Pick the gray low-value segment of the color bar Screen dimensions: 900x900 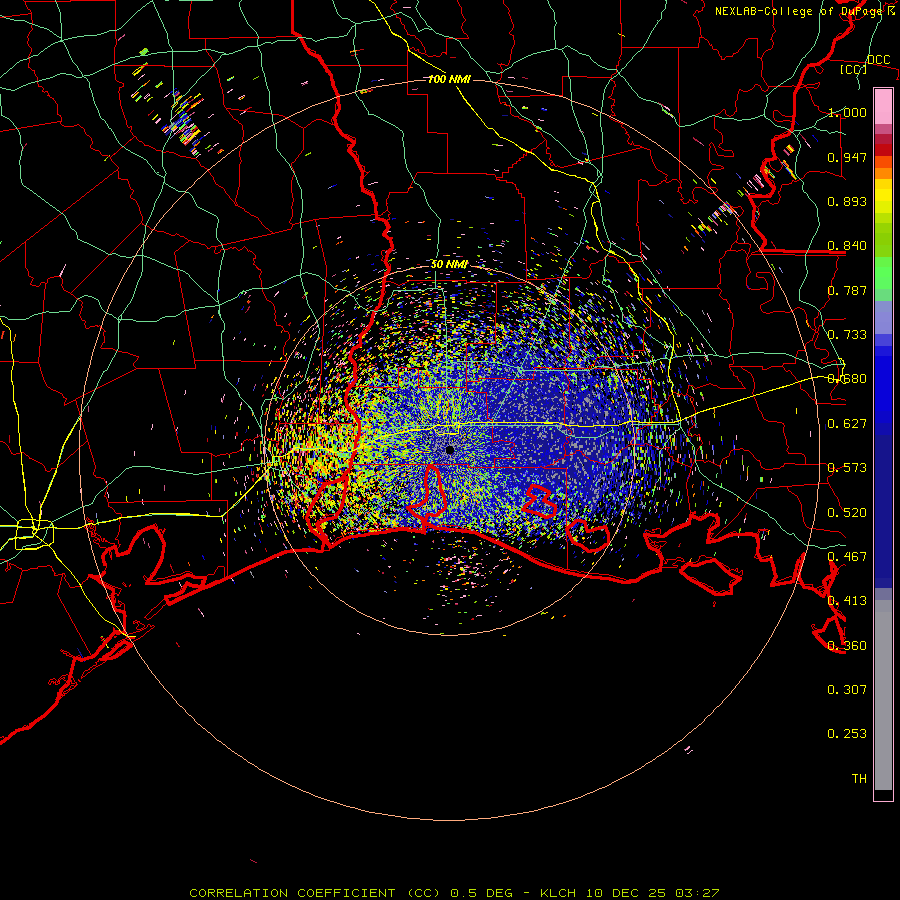click(883, 695)
